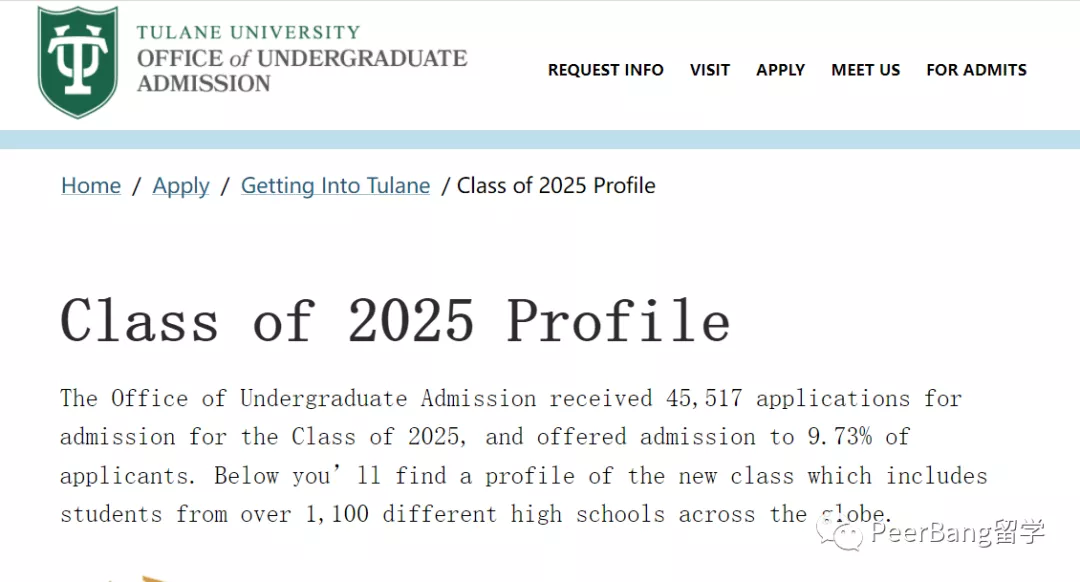Follow the Home breadcrumb link

point(91,186)
